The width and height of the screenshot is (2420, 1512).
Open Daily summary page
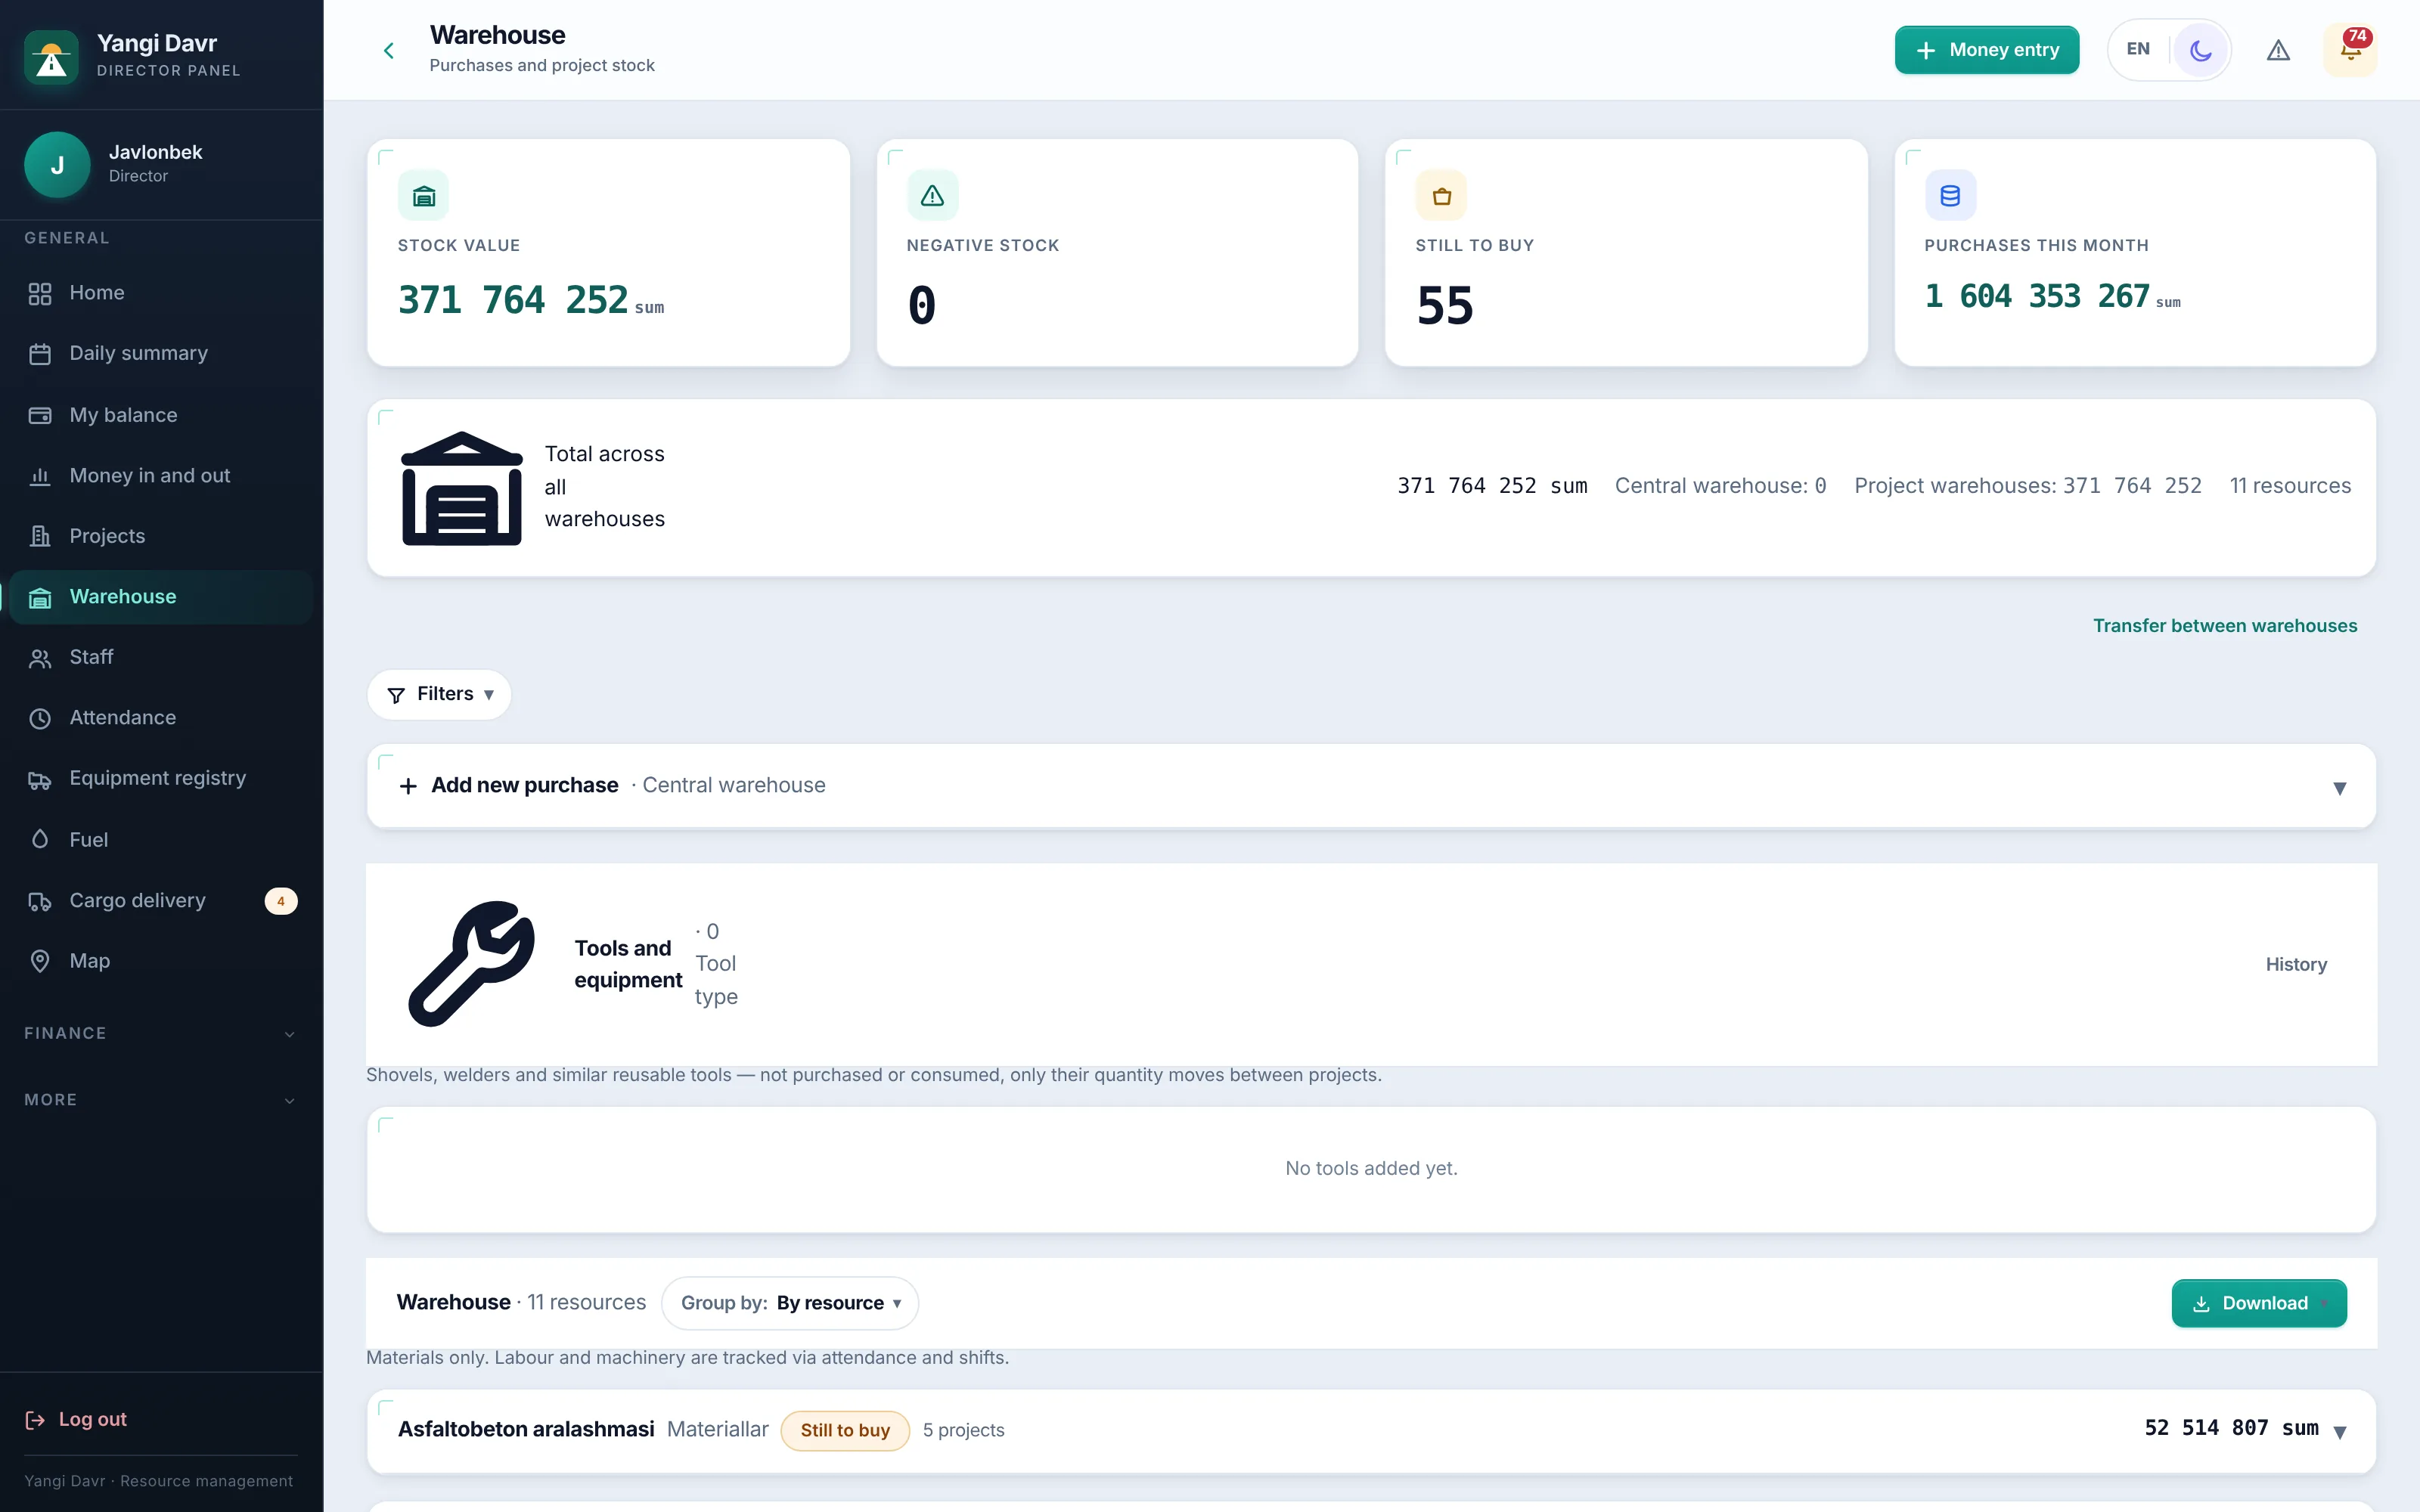(x=161, y=354)
